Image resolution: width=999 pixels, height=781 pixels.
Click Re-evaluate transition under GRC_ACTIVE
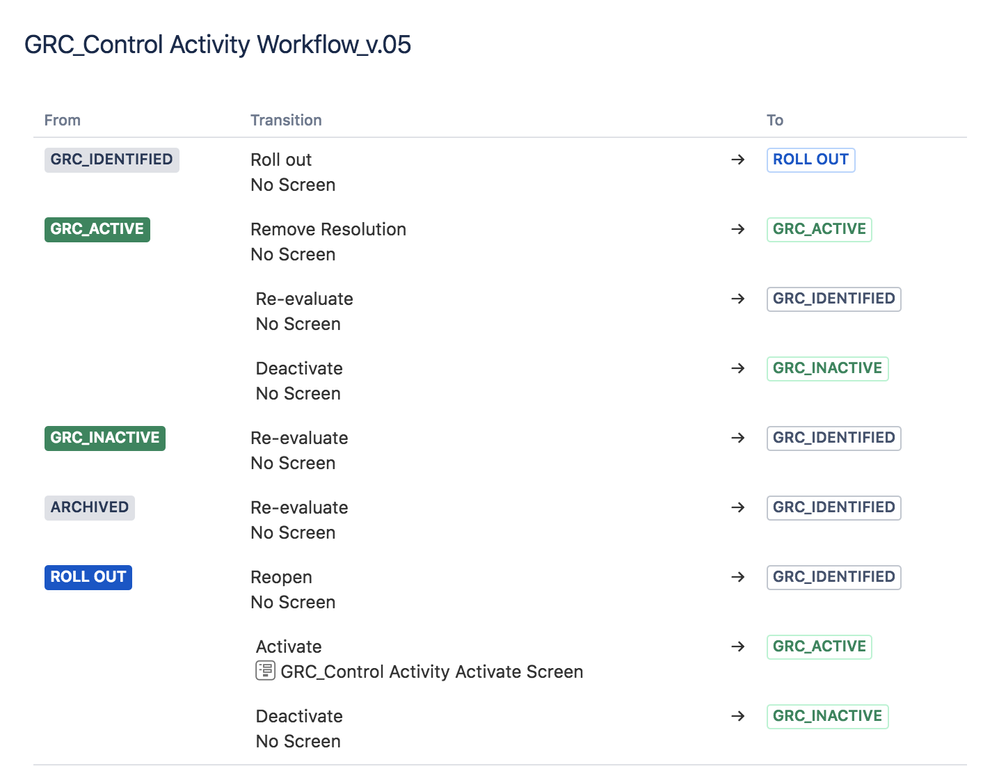(x=304, y=298)
